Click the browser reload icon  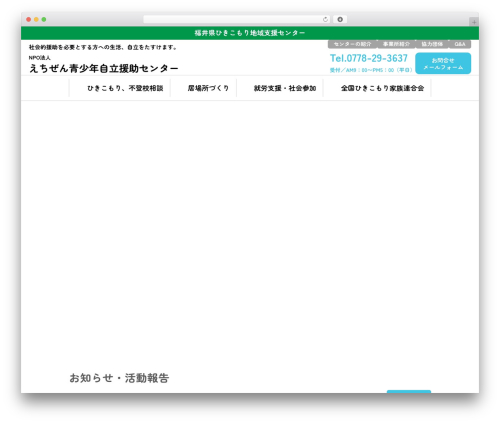point(325,19)
